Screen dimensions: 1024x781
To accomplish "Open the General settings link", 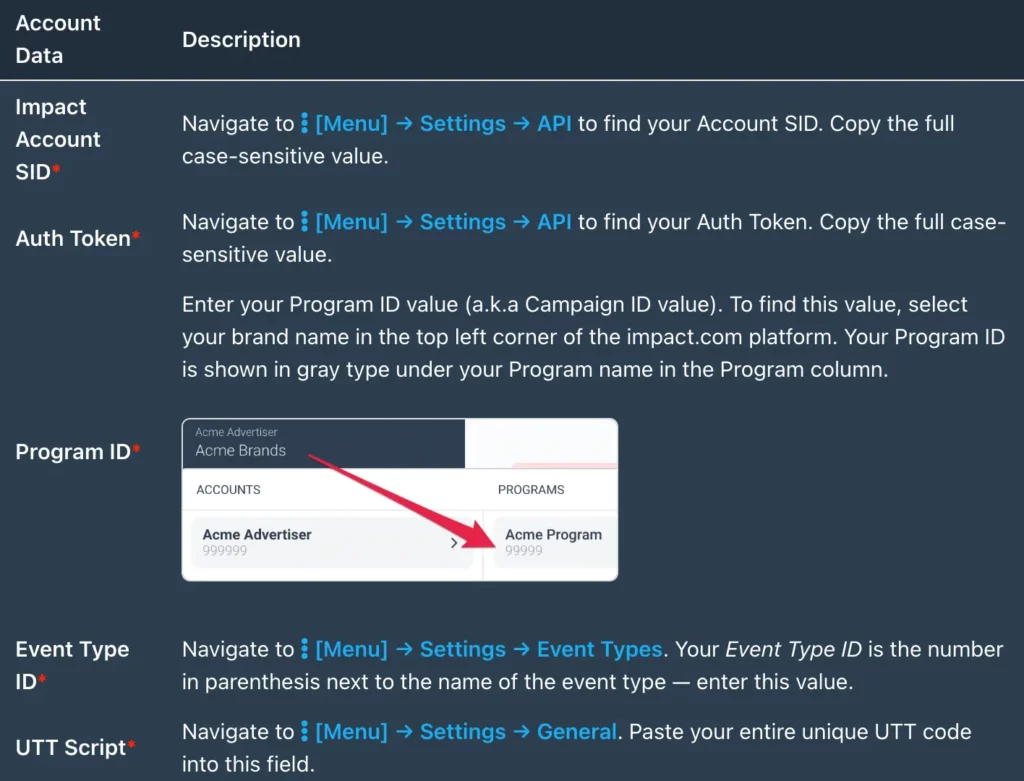I will pyautogui.click(x=576, y=731).
